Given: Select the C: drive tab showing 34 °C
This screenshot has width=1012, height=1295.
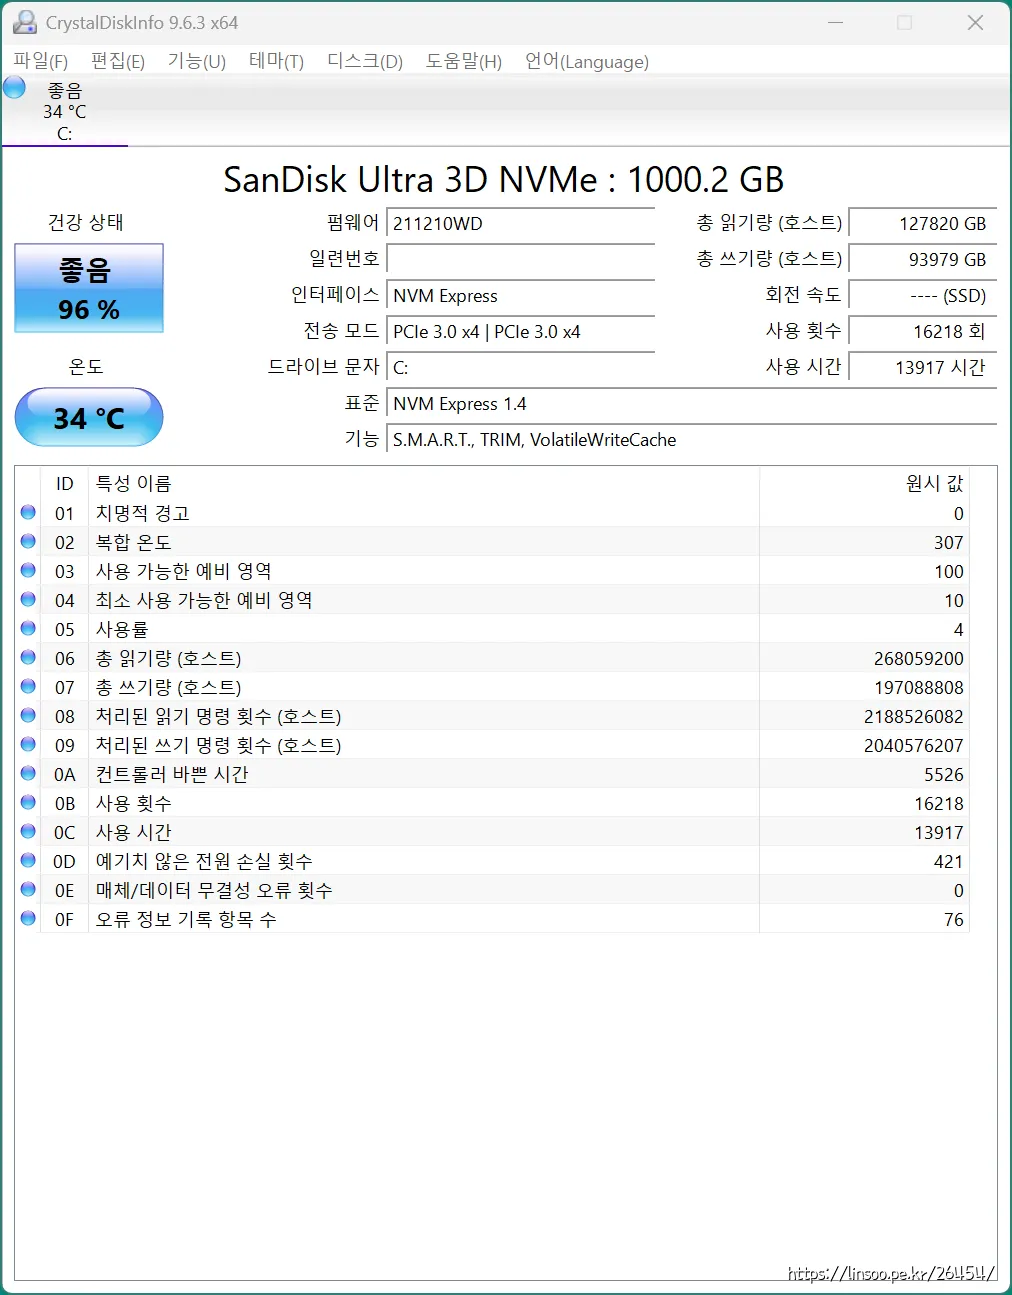Looking at the screenshot, I should click(65, 111).
